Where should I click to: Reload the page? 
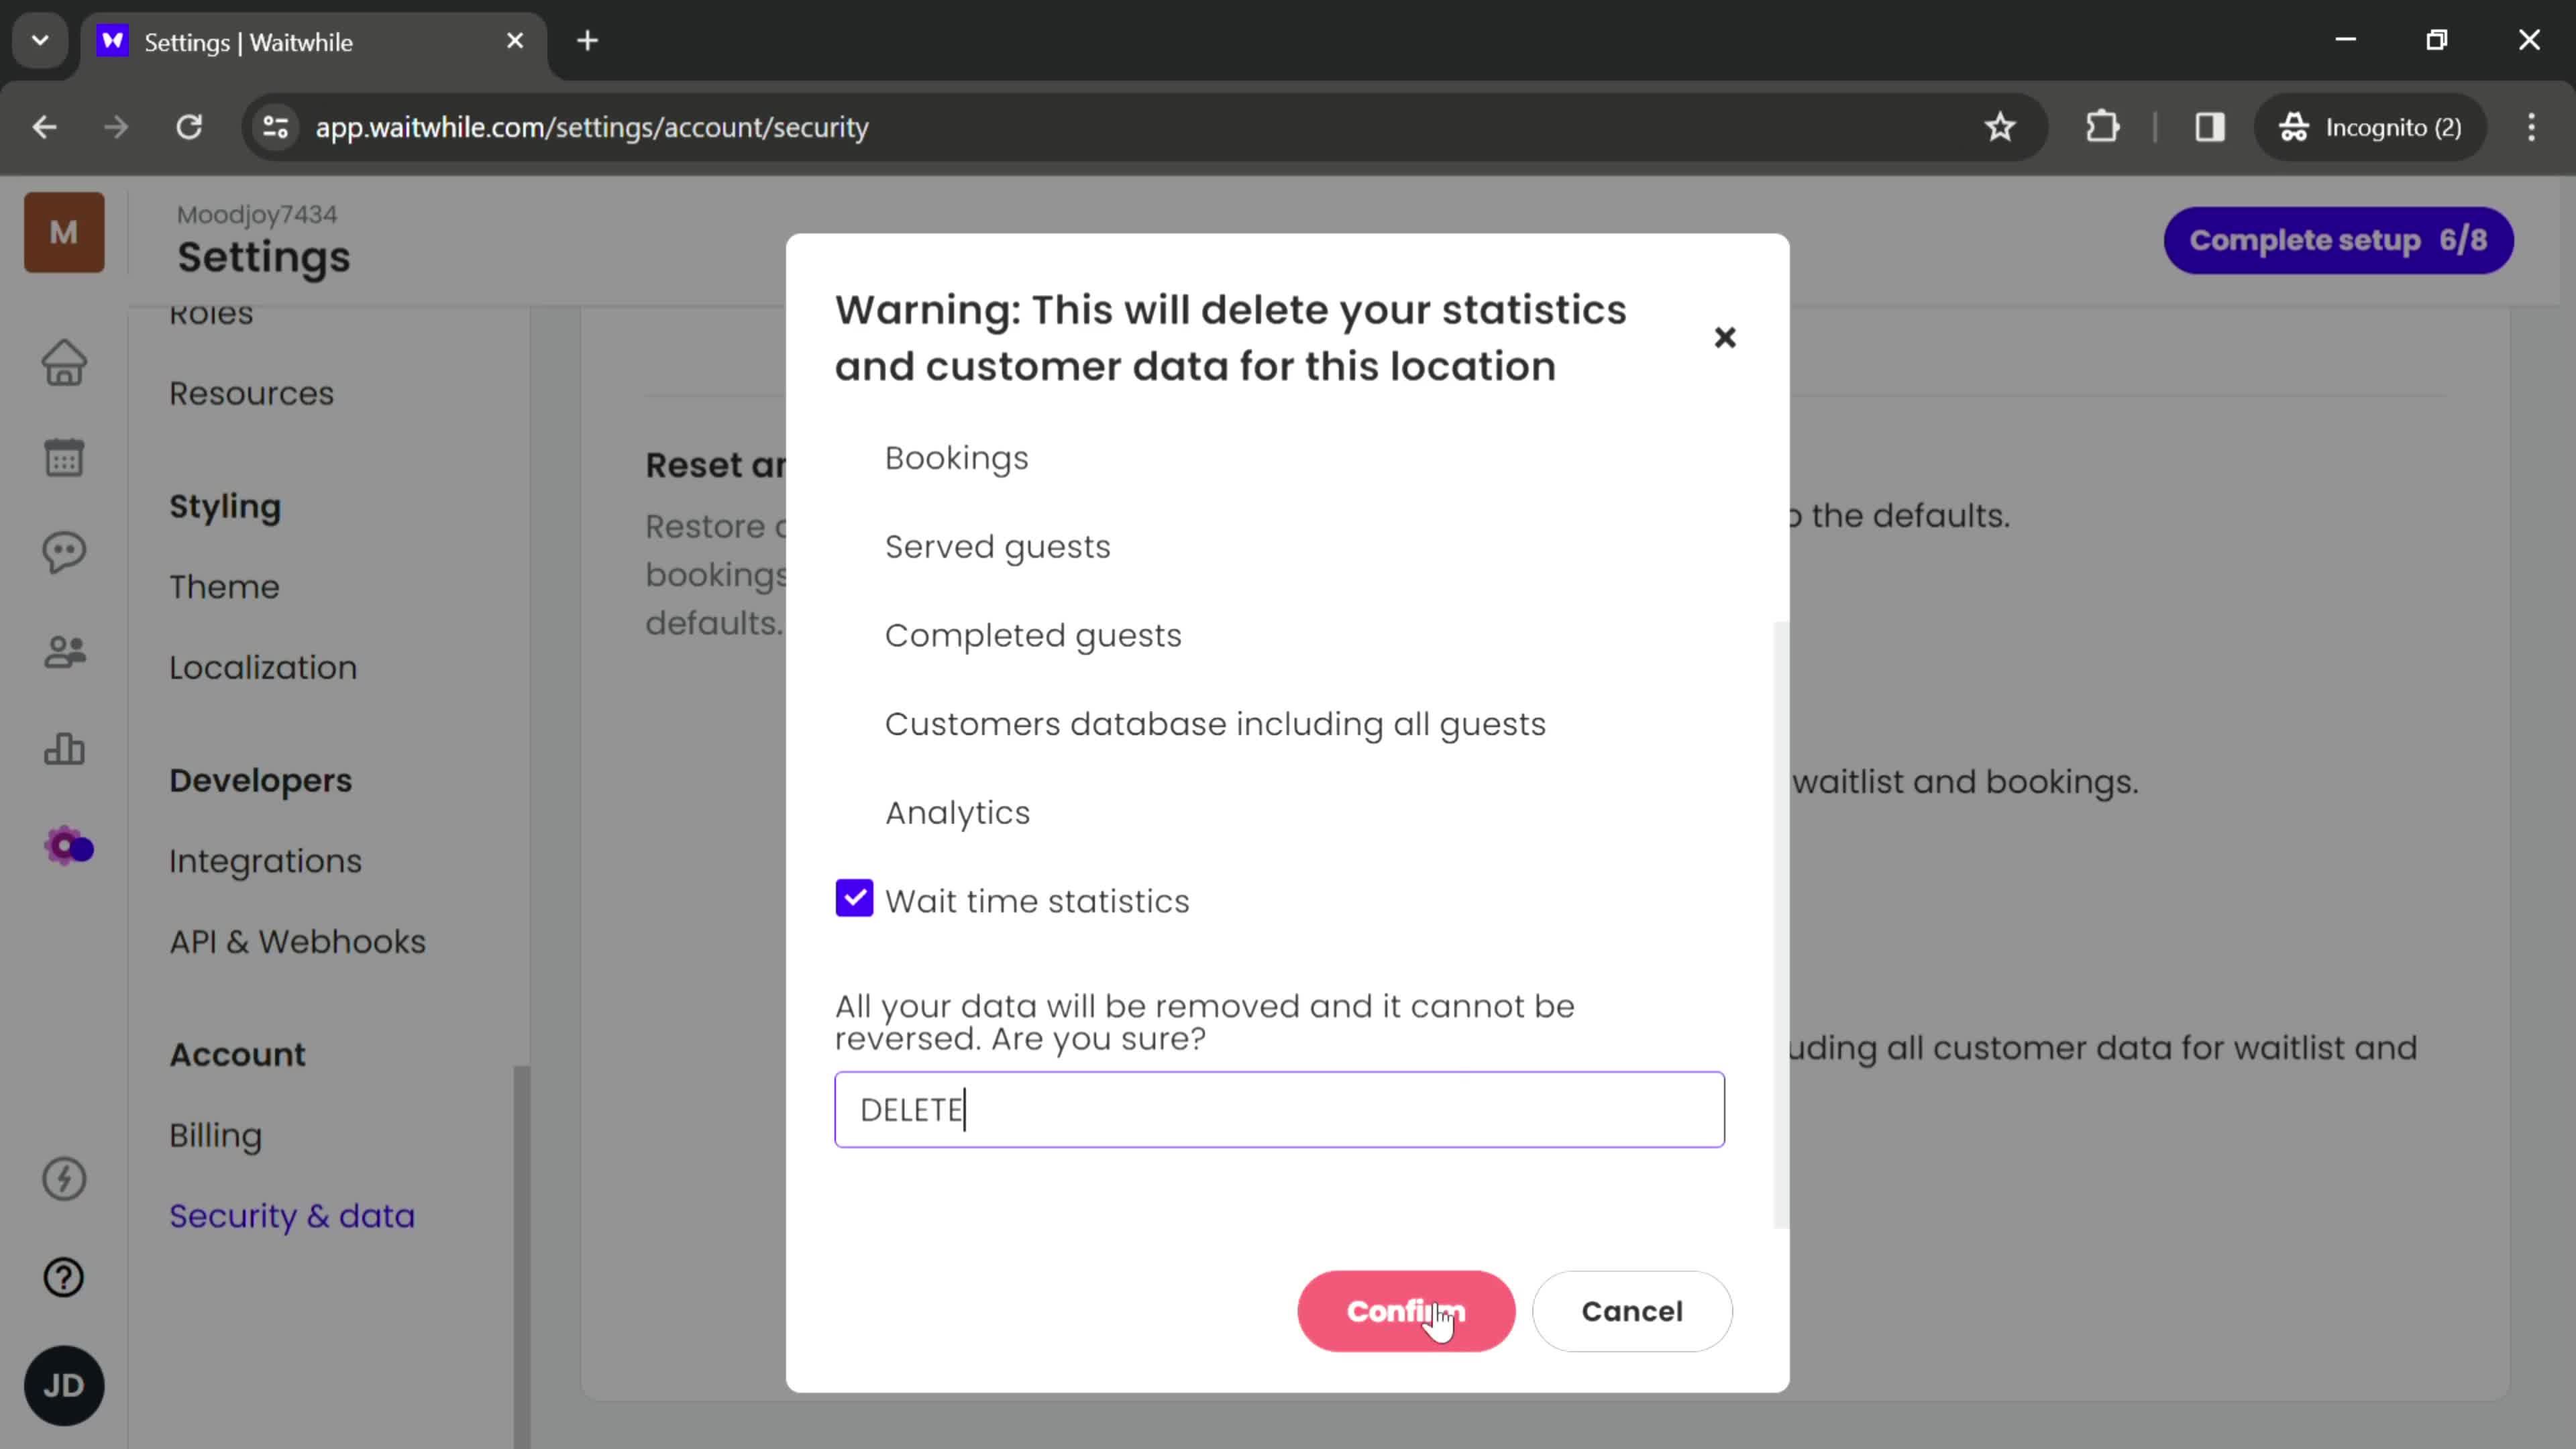[x=189, y=127]
